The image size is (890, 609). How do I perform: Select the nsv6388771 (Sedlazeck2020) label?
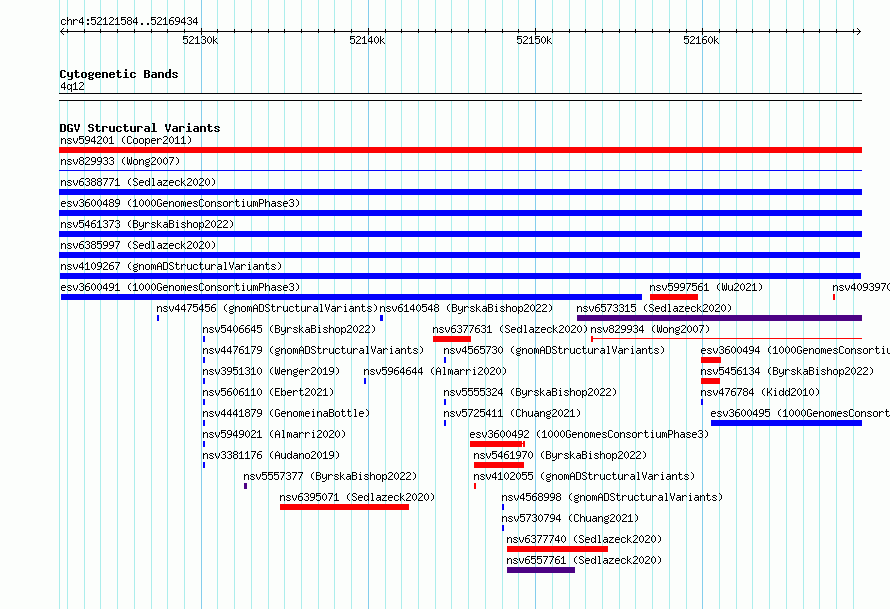[x=138, y=182]
